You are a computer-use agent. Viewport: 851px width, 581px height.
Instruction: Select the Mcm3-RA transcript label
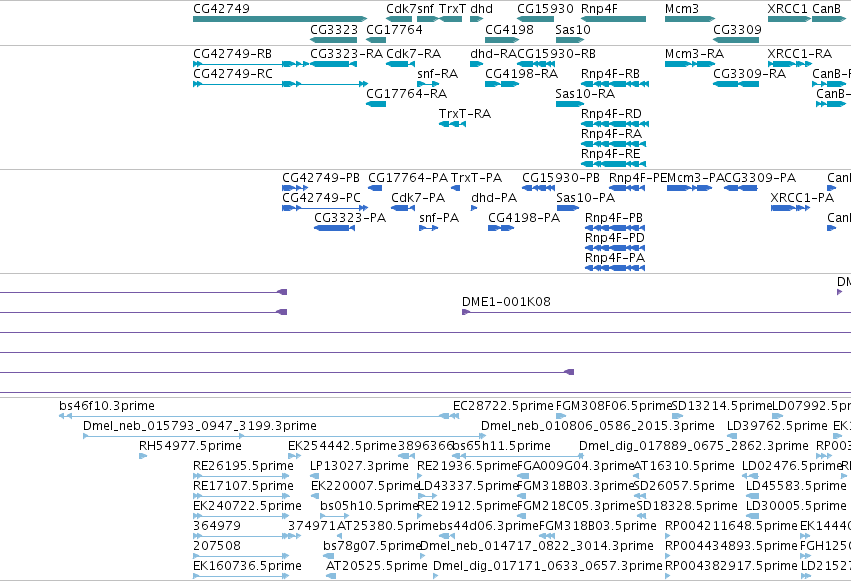pos(694,54)
